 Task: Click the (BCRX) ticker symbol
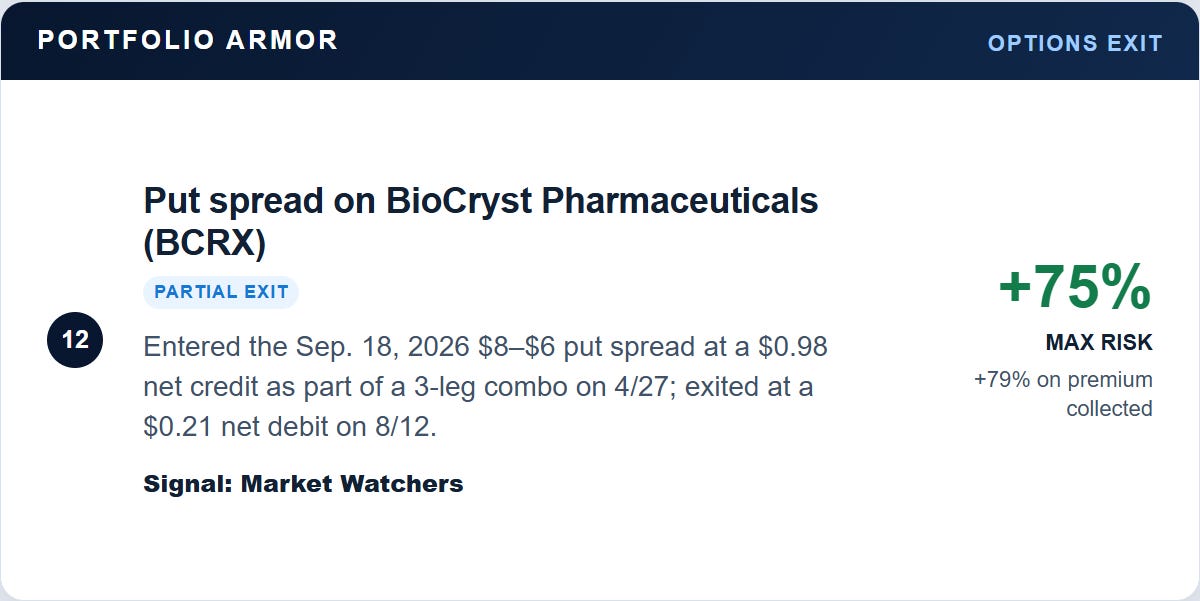(x=205, y=243)
